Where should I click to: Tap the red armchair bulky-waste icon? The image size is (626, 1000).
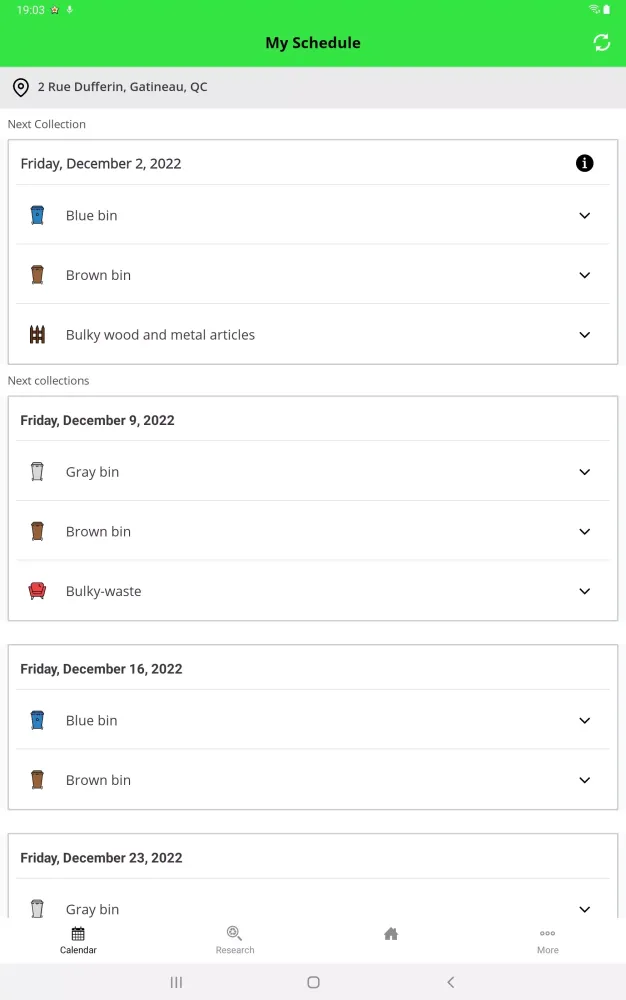tap(37, 591)
